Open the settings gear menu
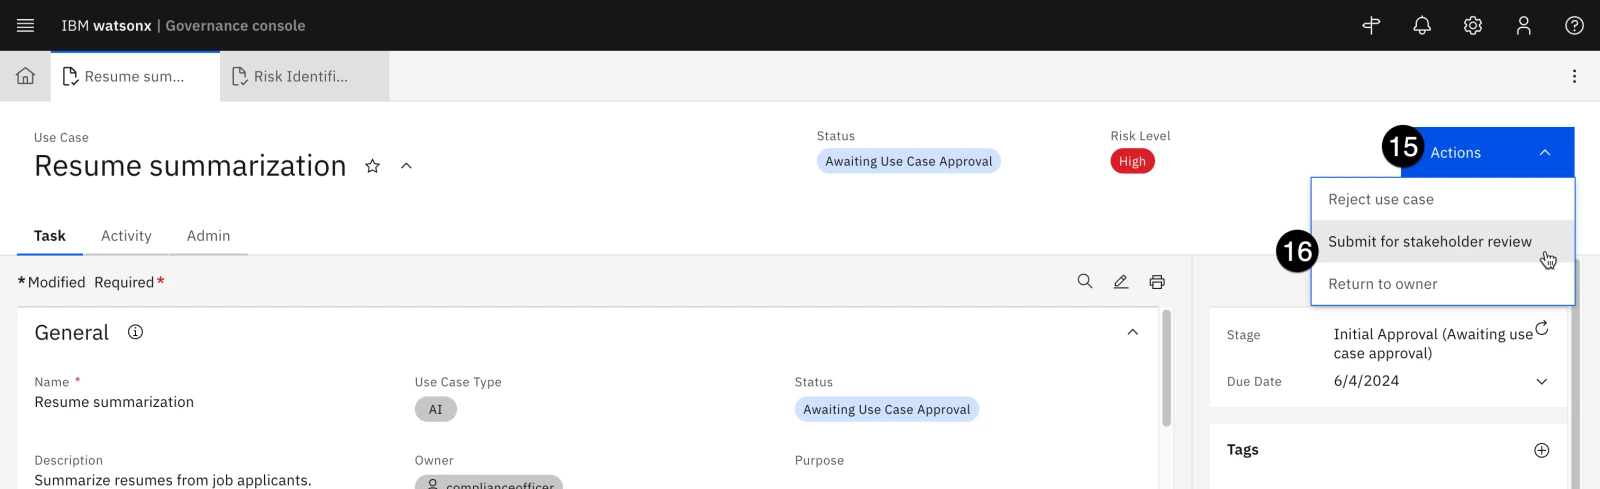This screenshot has width=1600, height=489. pos(1473,25)
